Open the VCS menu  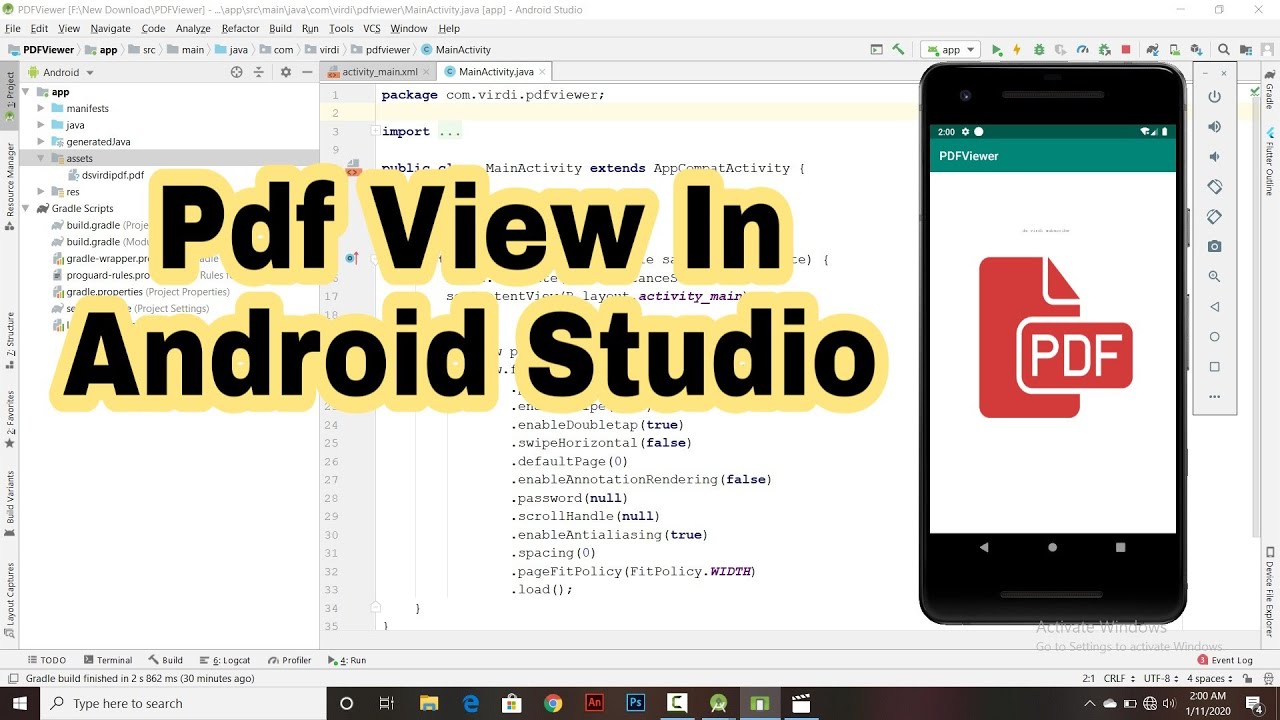(372, 29)
